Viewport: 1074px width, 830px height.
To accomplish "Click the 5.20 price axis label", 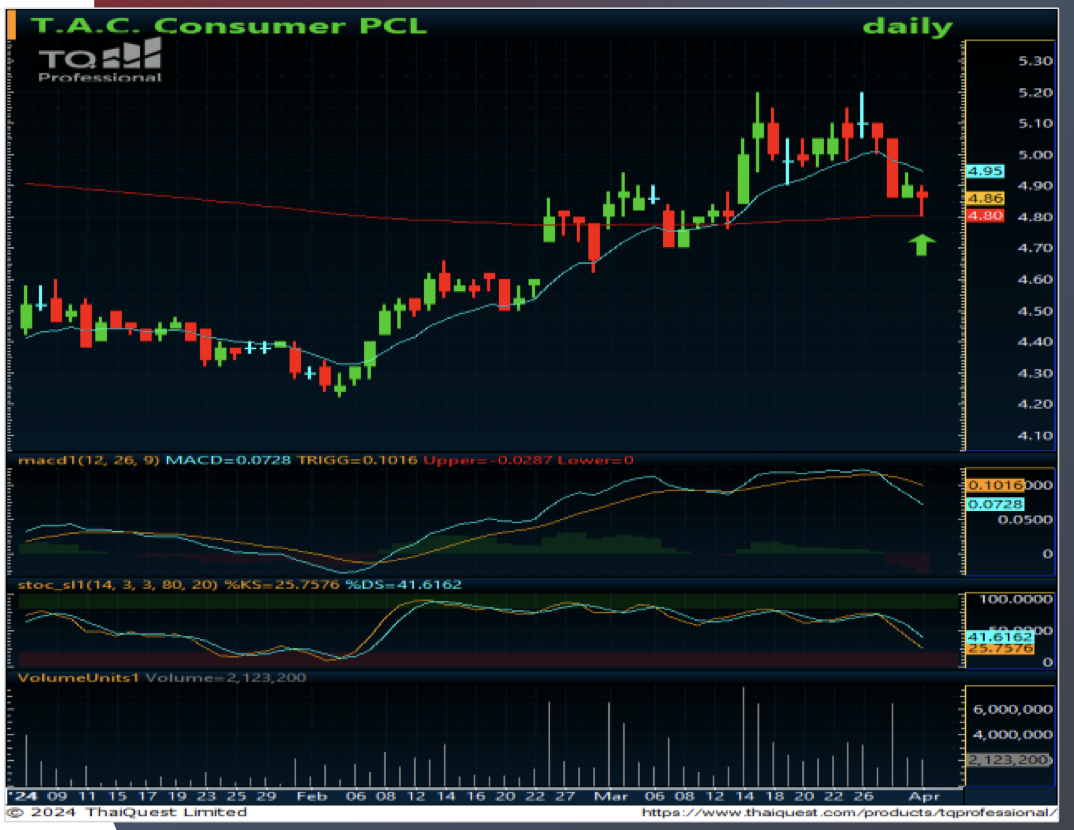I will [x=1035, y=92].
